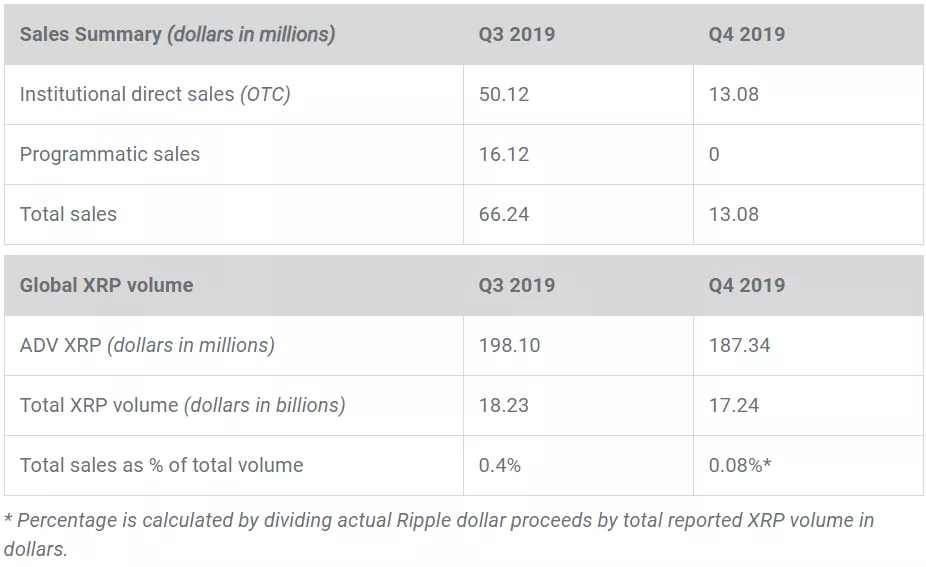This screenshot has width=926, height=567.
Task: Select the Programmatic sales row label
Action: click(110, 154)
